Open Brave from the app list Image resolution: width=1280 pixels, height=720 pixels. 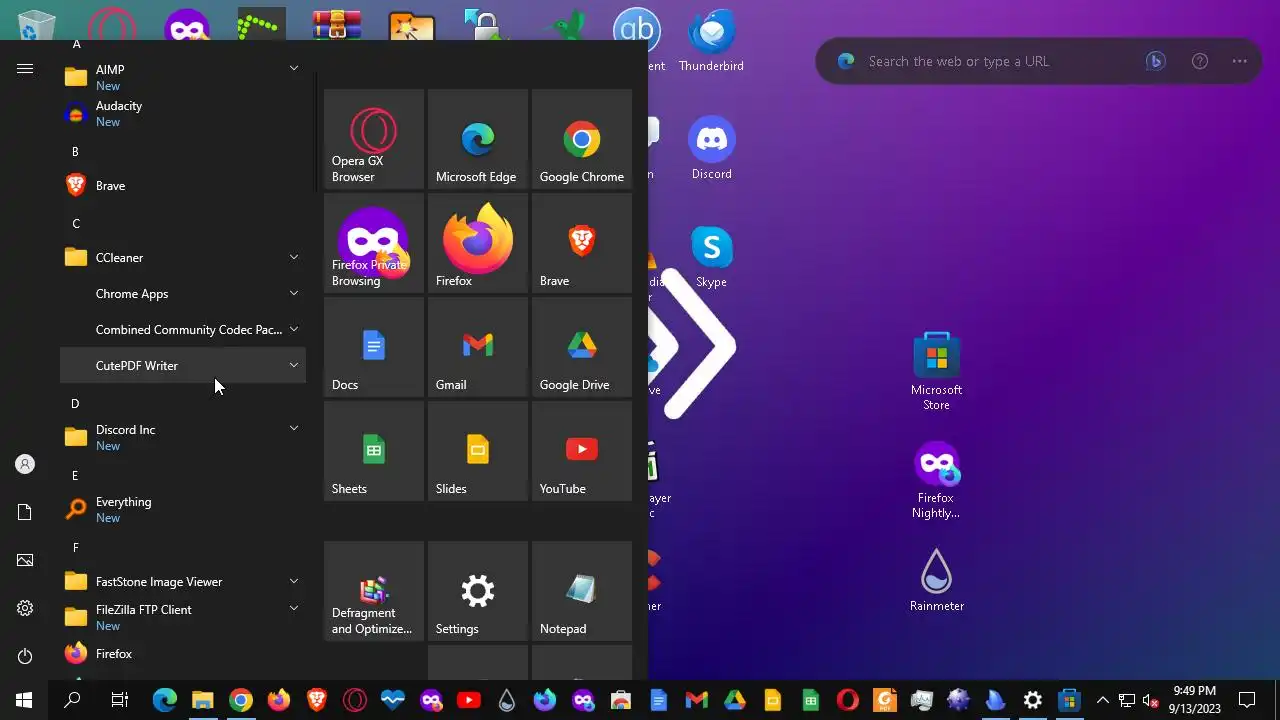click(183, 185)
